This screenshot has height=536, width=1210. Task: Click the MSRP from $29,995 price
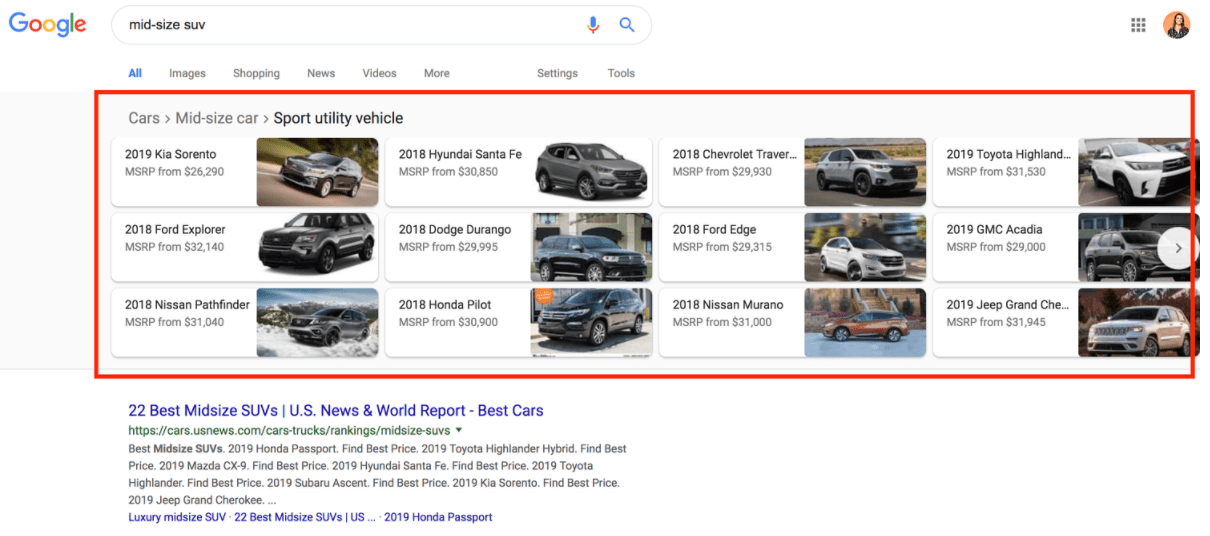click(448, 247)
